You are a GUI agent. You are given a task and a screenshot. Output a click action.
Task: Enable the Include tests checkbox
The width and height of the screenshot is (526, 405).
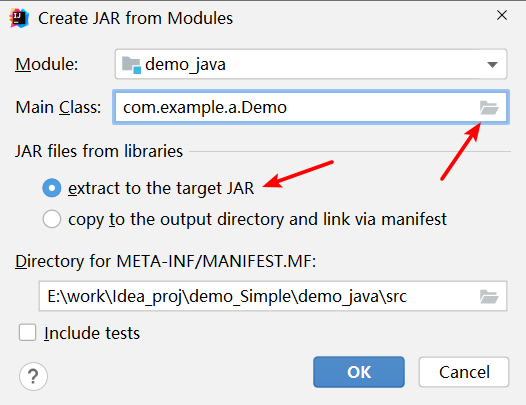[x=28, y=333]
